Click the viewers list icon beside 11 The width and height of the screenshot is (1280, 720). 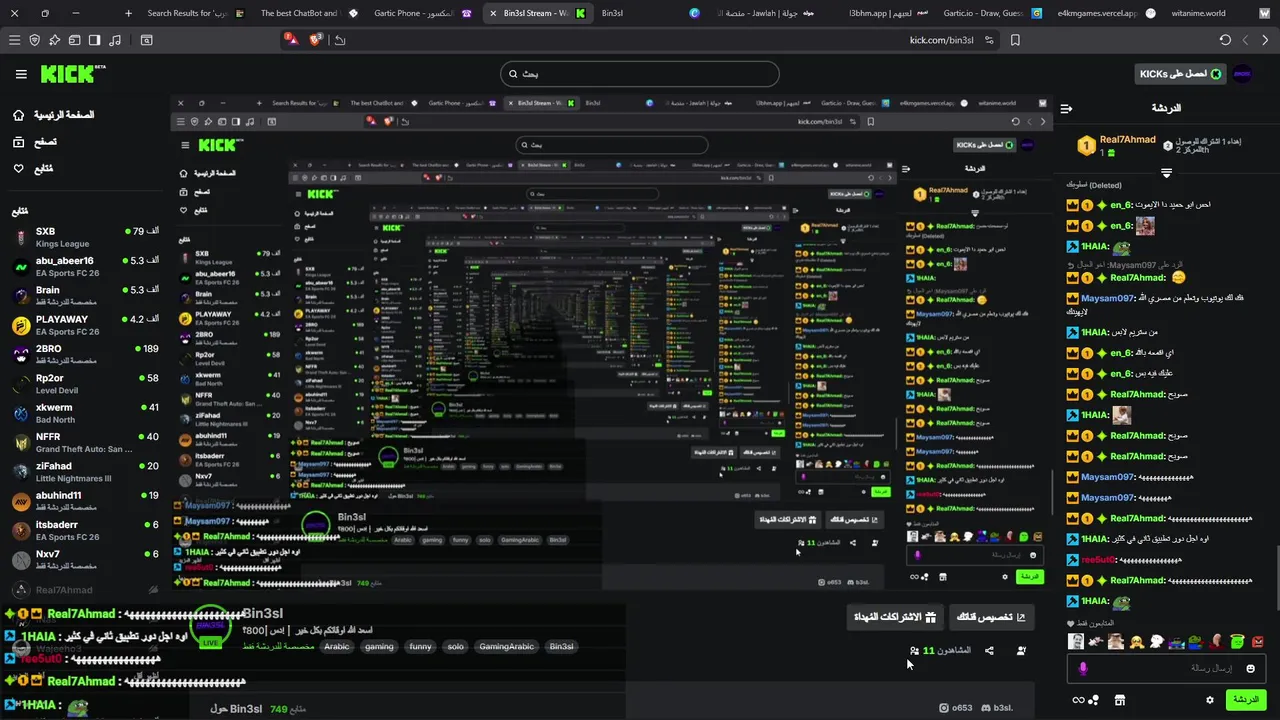[x=914, y=651]
